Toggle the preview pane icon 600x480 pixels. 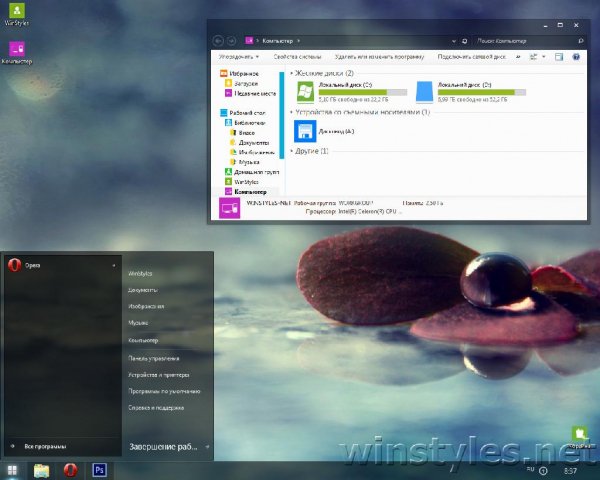click(559, 57)
